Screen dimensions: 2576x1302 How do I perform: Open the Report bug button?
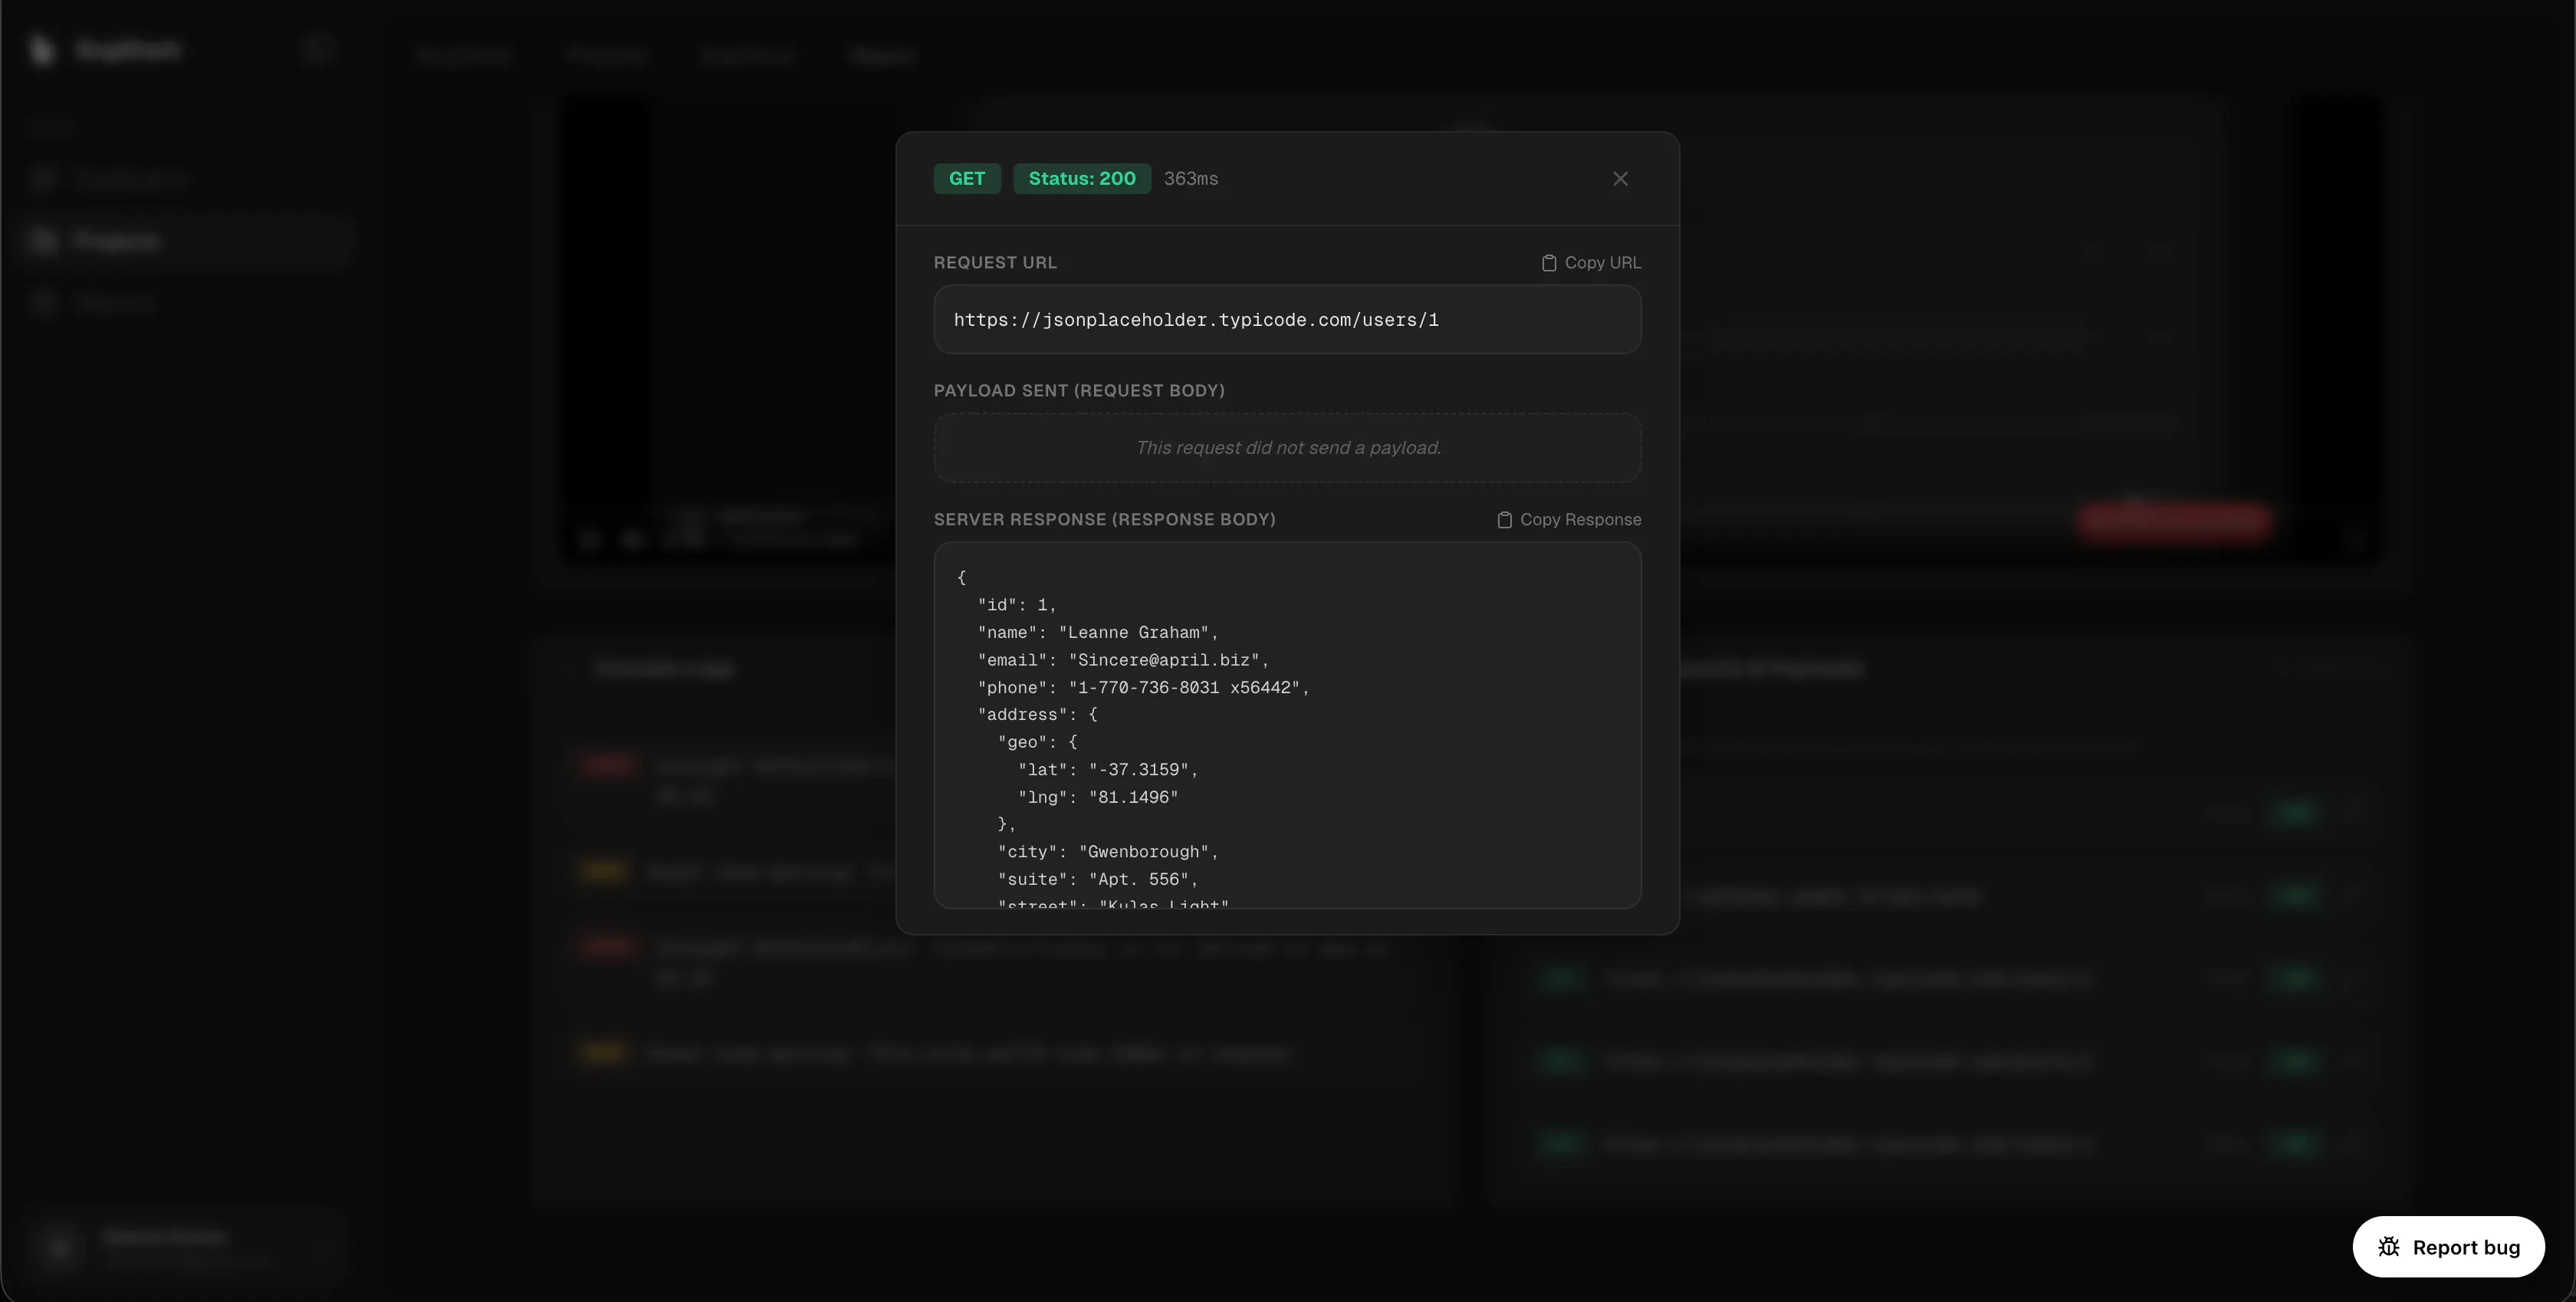(2448, 1247)
